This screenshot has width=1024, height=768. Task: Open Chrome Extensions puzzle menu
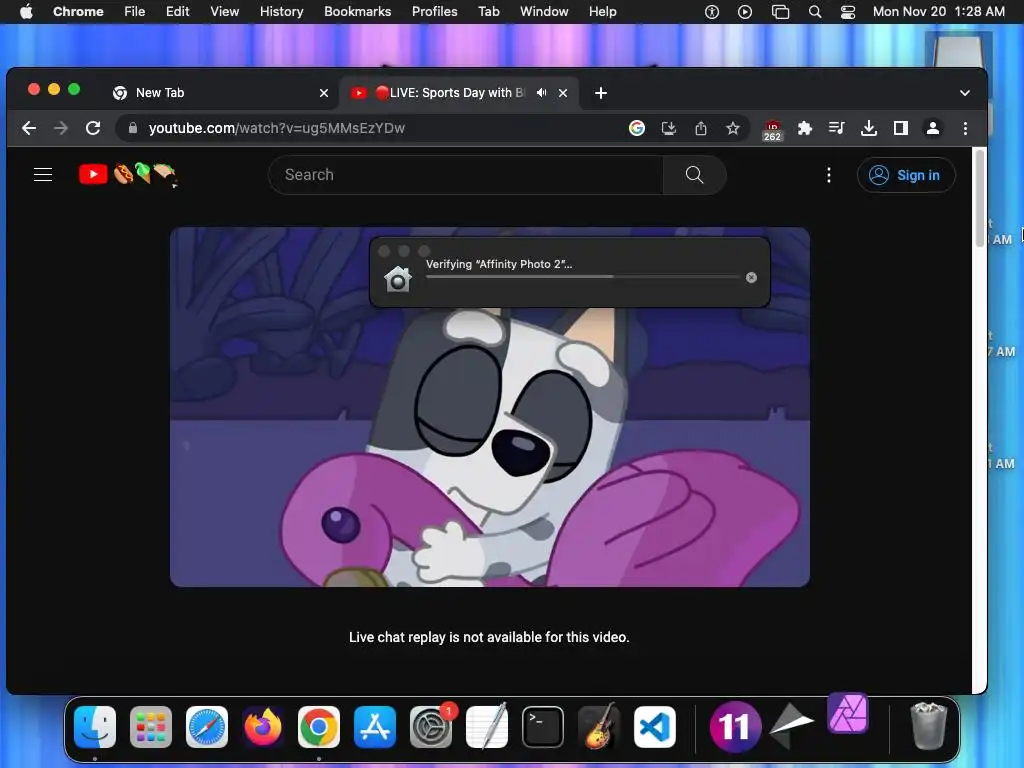coord(805,128)
